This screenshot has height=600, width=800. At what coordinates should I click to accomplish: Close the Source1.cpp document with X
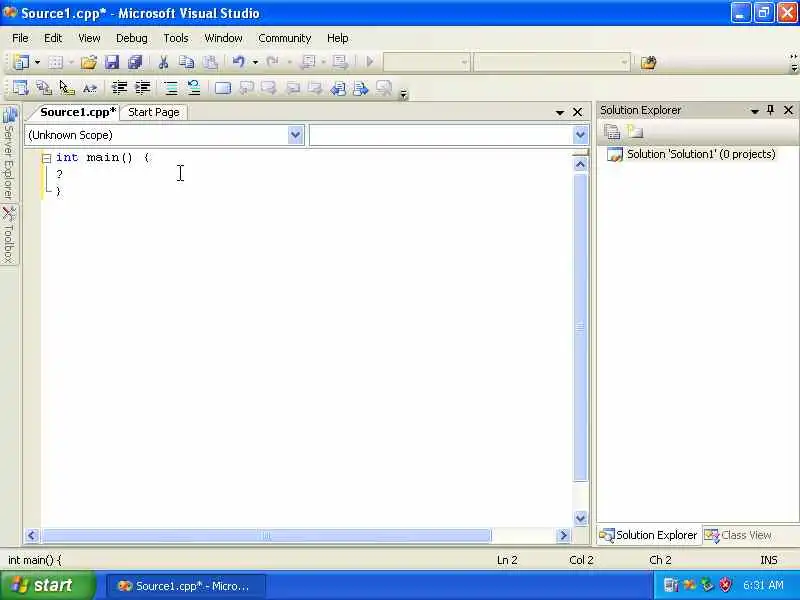(x=578, y=112)
